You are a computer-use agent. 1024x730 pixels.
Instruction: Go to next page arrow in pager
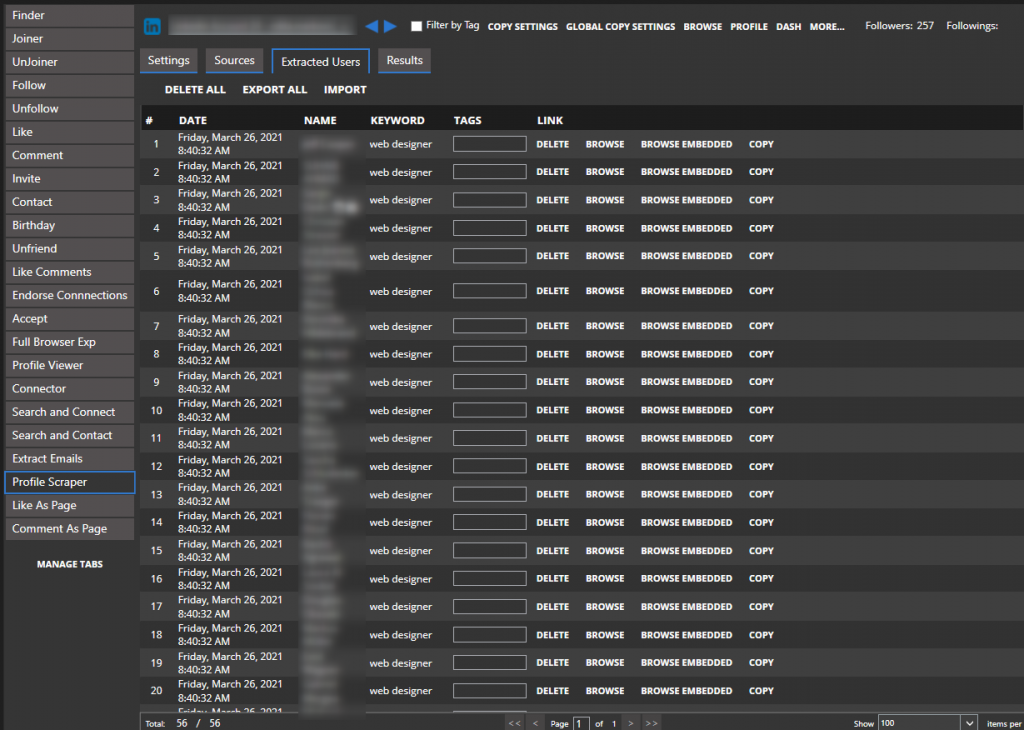tap(630, 723)
